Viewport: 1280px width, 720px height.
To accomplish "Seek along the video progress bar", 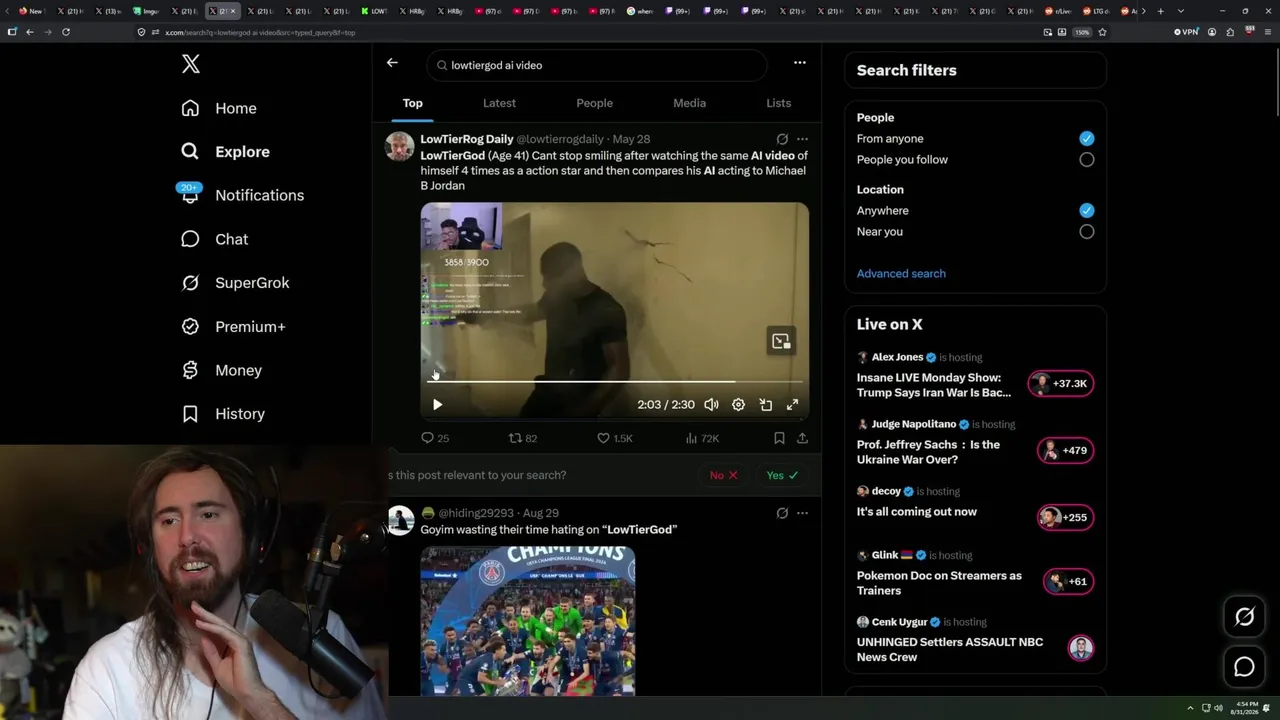I will coord(615,381).
